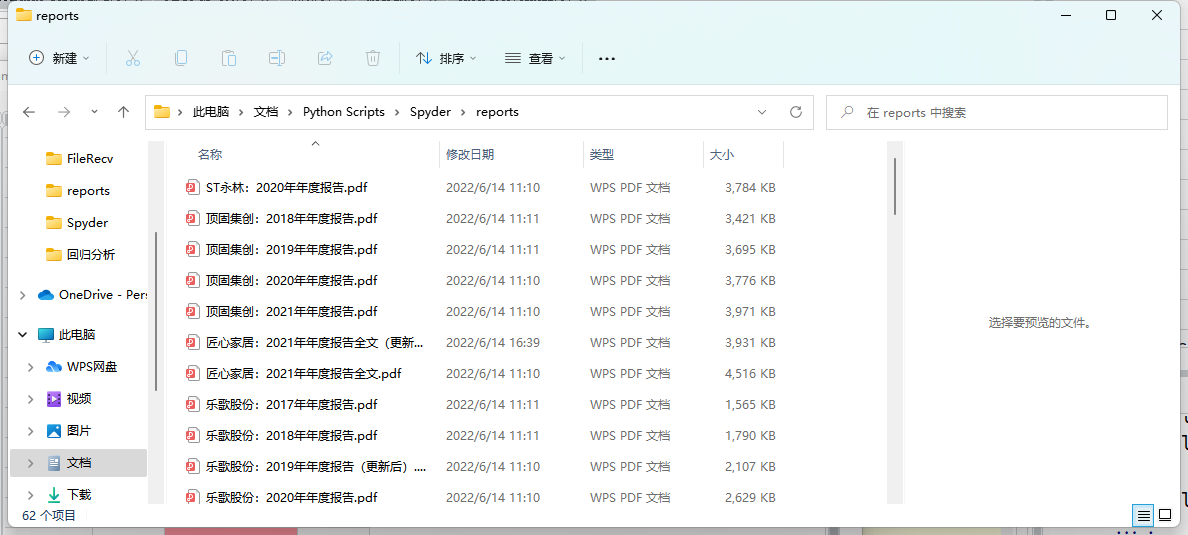Click PDF icon of 乐歌股份：2020年年度报告.pdf
The width and height of the screenshot is (1188, 535).
(x=192, y=498)
